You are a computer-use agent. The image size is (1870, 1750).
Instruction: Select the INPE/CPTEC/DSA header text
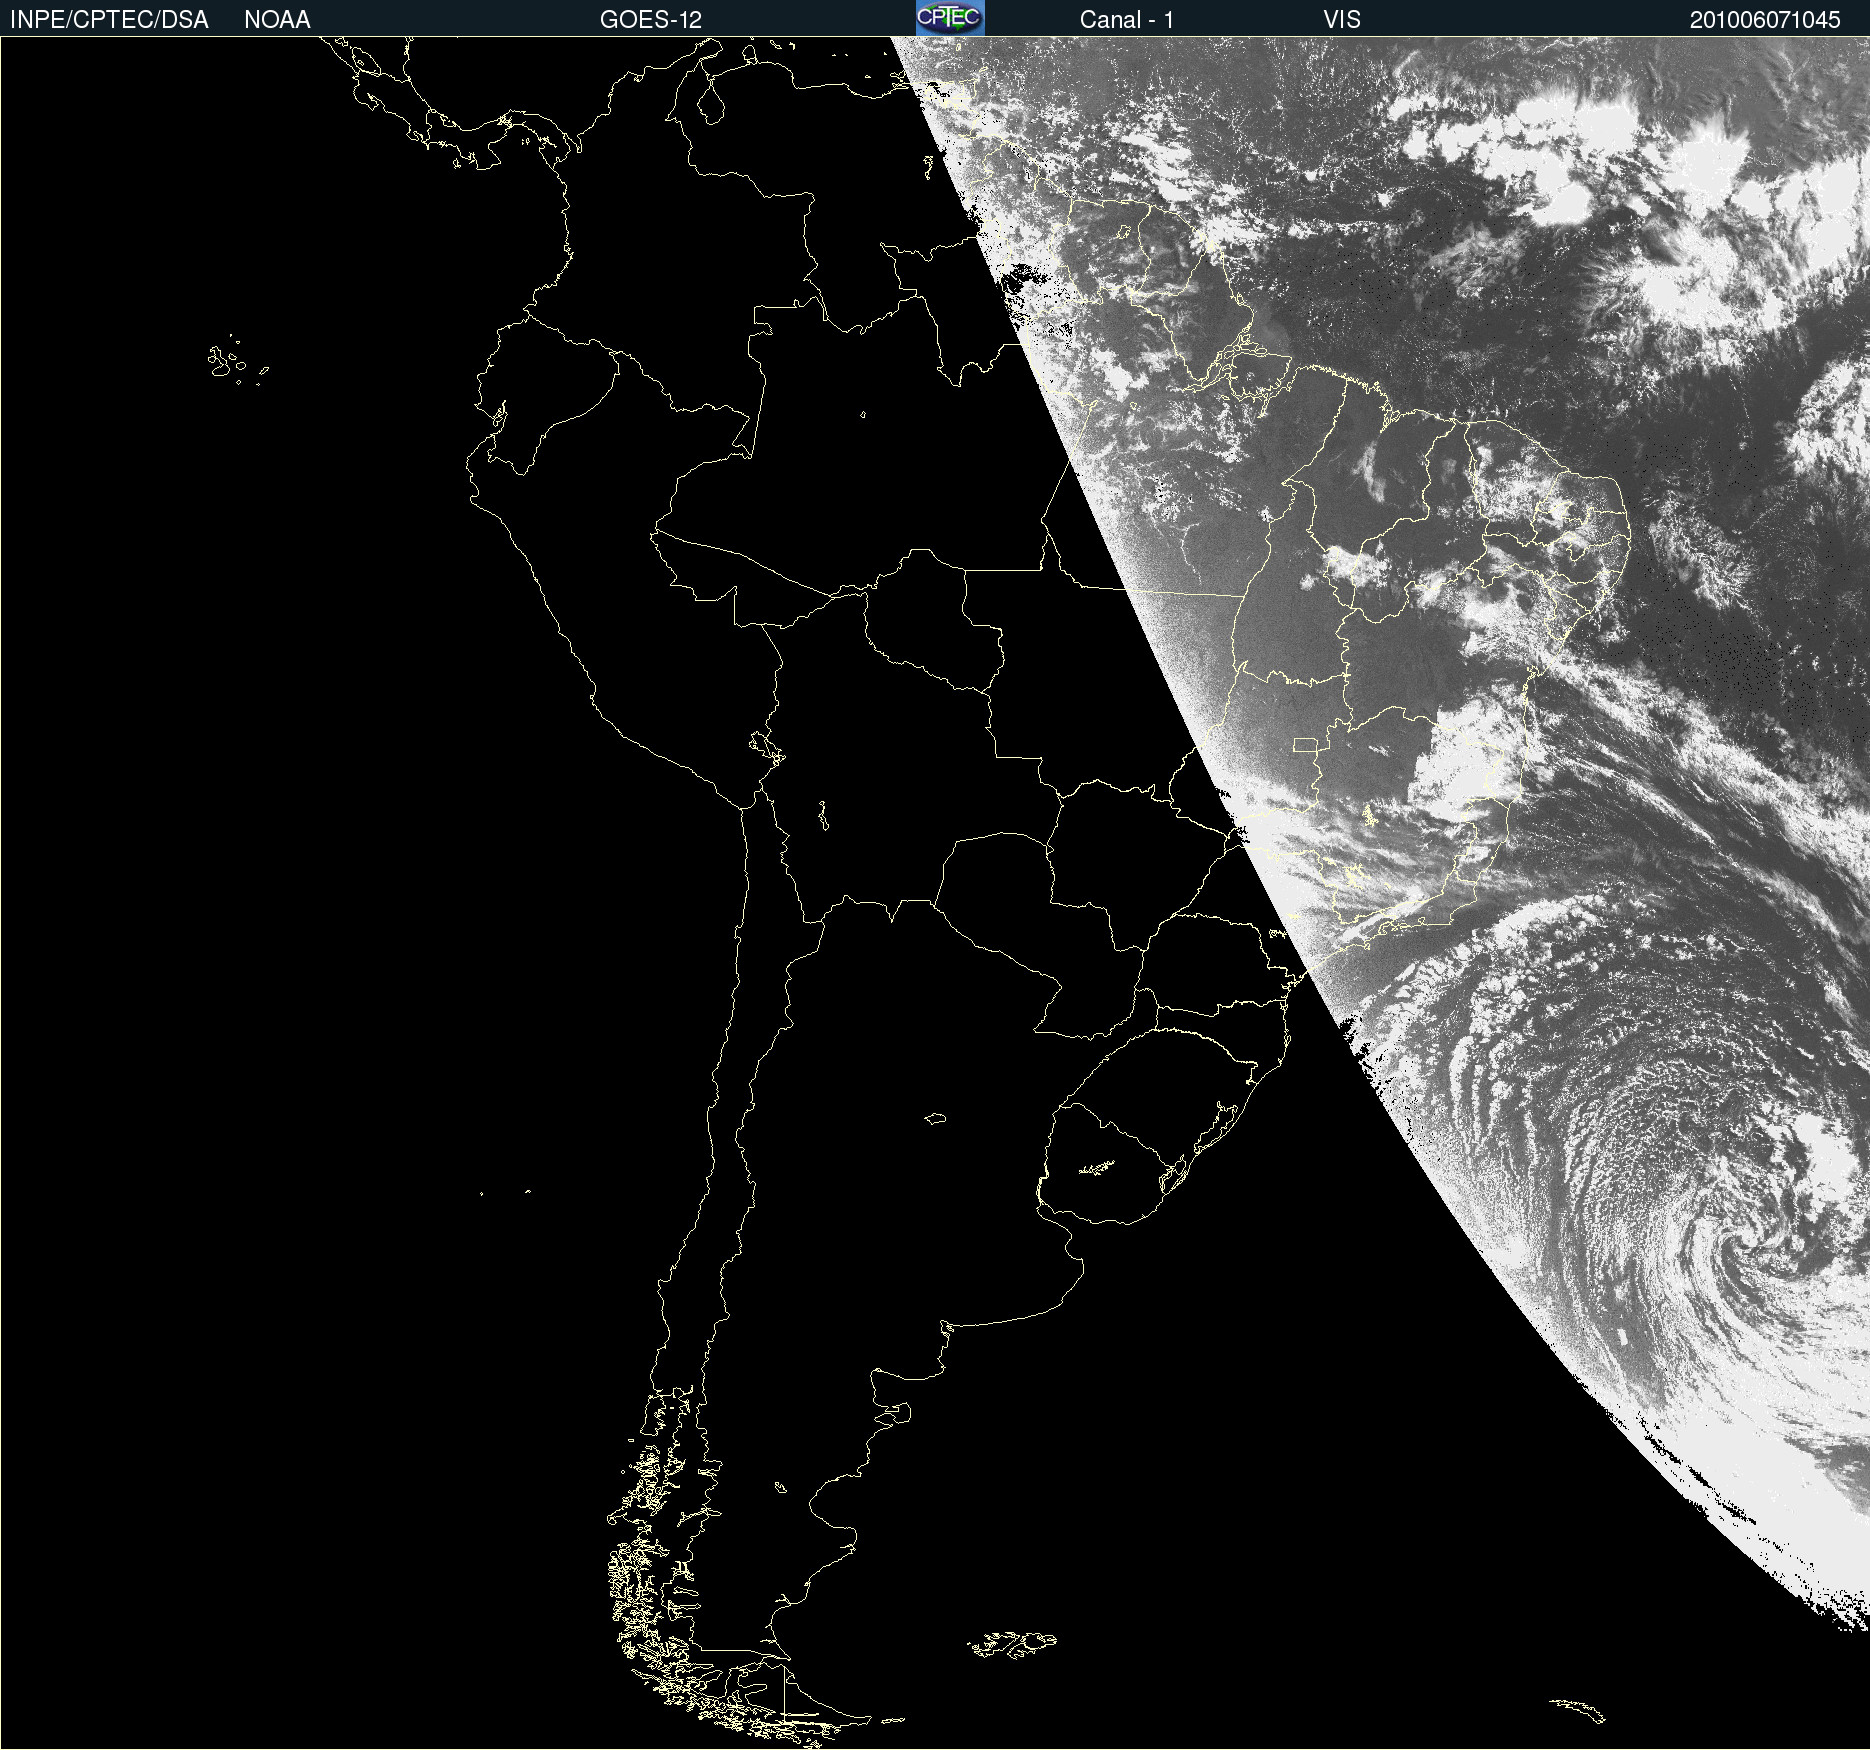(x=109, y=20)
